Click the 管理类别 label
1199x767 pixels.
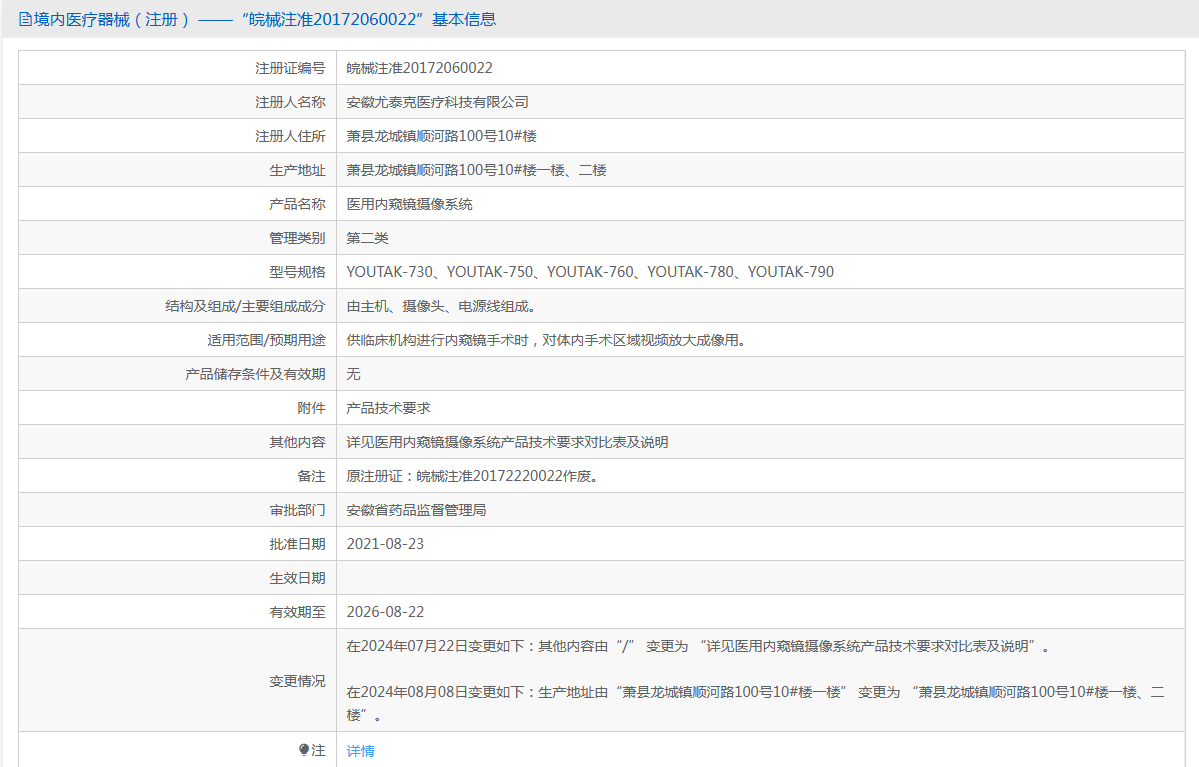coord(297,238)
